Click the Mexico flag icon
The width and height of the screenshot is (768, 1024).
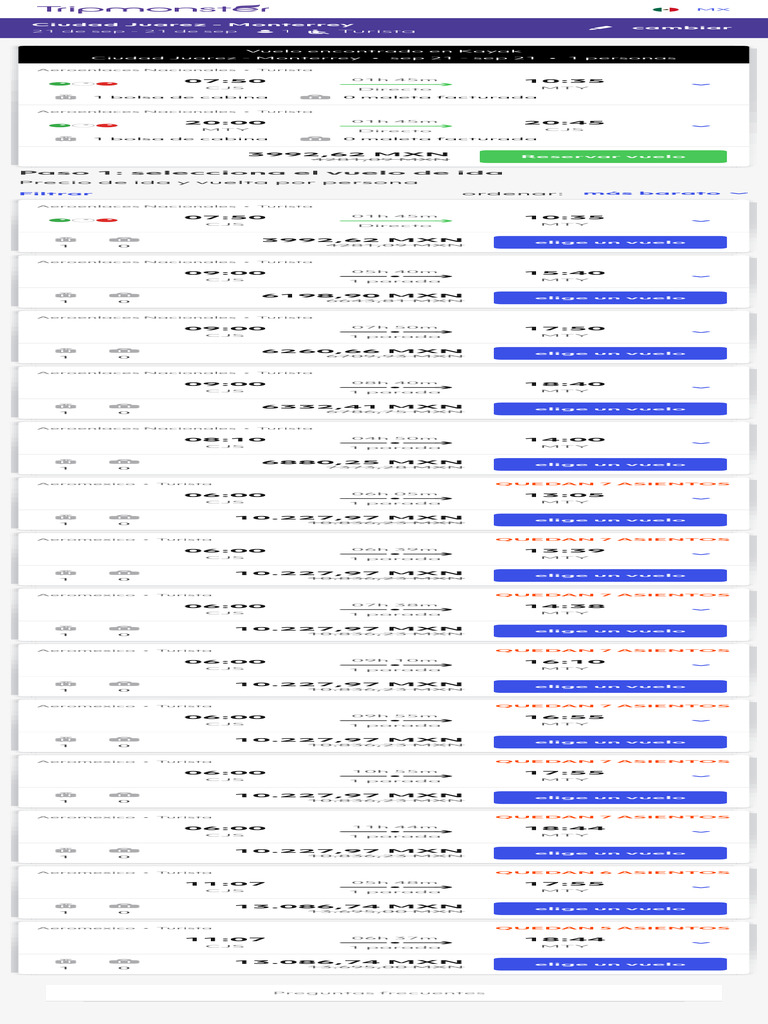click(659, 9)
